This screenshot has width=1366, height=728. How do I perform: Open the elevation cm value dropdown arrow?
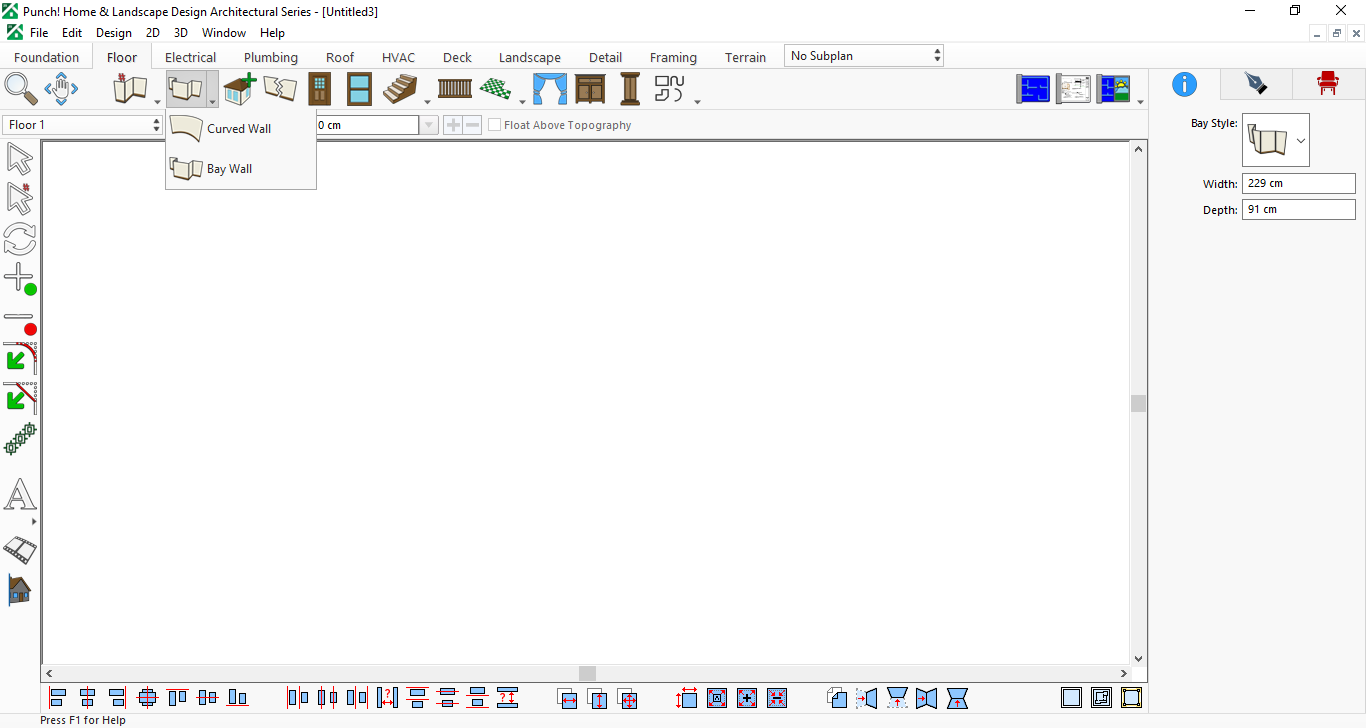click(429, 125)
